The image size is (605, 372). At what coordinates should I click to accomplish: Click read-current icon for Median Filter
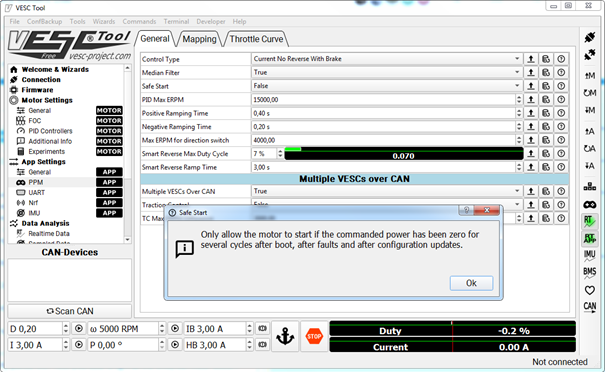click(531, 72)
